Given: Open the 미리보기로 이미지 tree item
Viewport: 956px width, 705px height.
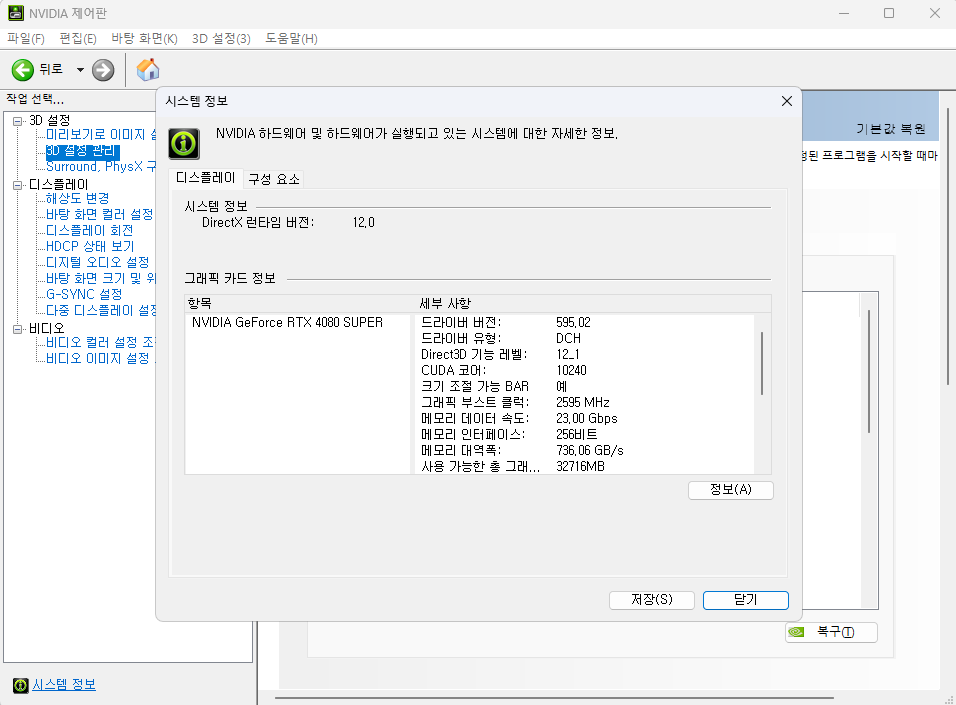Looking at the screenshot, I should click(101, 135).
